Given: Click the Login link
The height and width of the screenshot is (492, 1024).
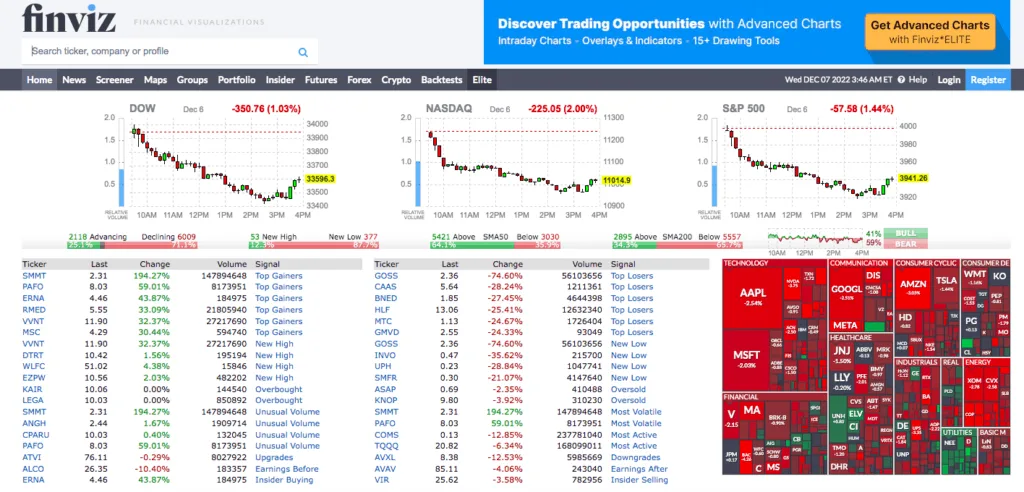Looking at the screenshot, I should (949, 80).
